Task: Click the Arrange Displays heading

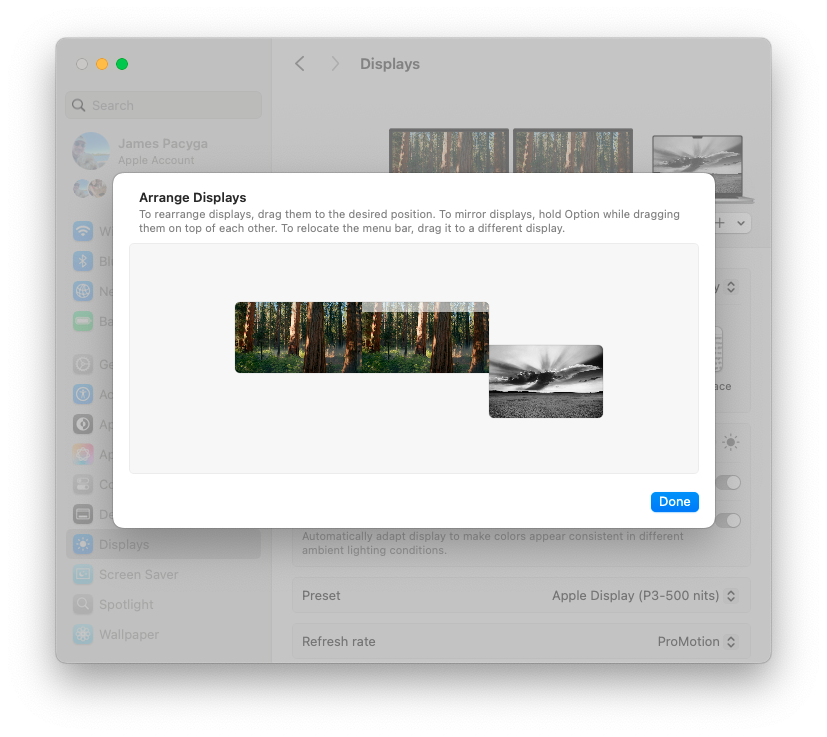Action: point(193,197)
